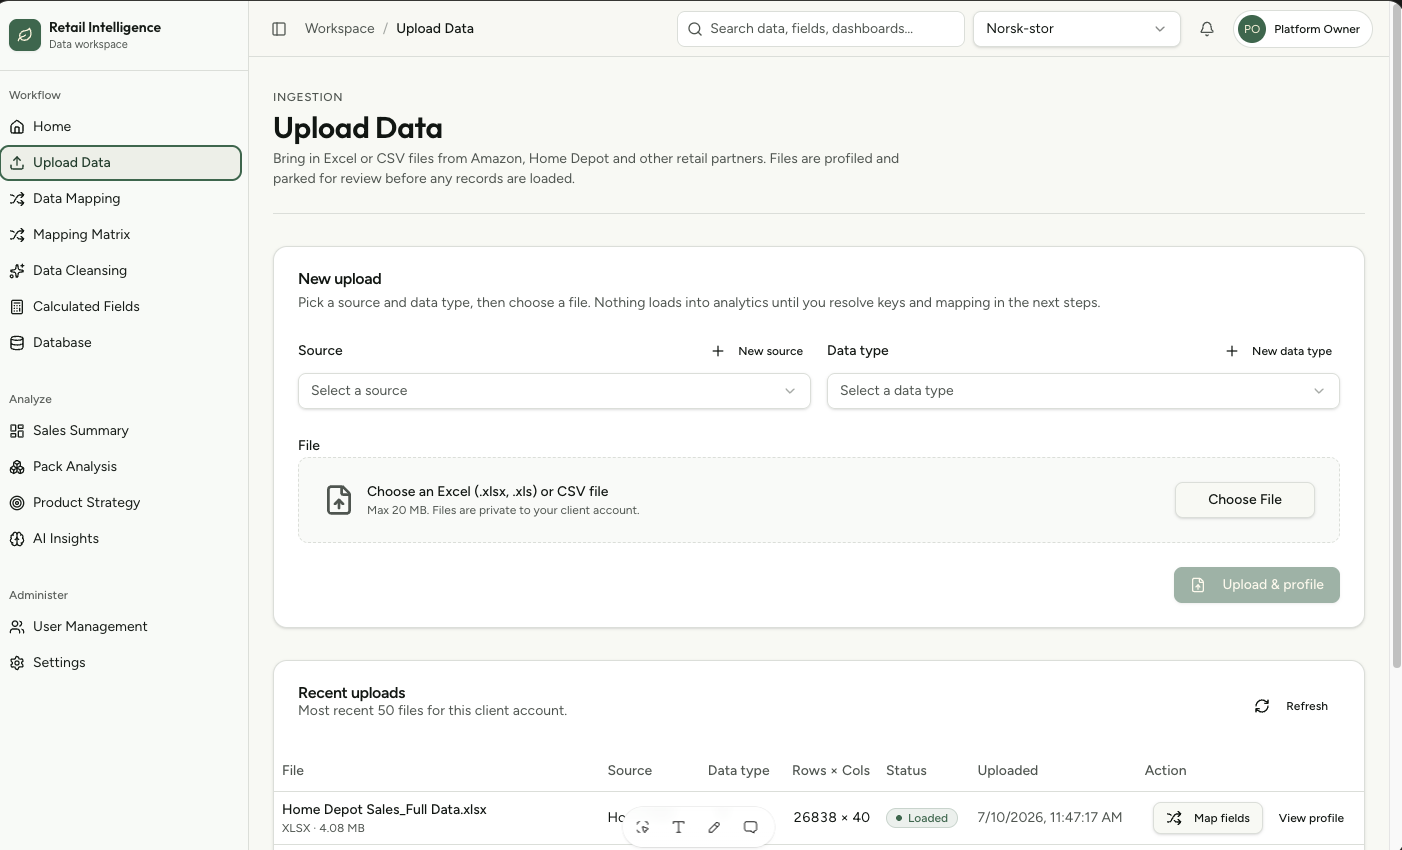Click the New data type button
Image resolution: width=1402 pixels, height=850 pixels.
pos(1279,351)
